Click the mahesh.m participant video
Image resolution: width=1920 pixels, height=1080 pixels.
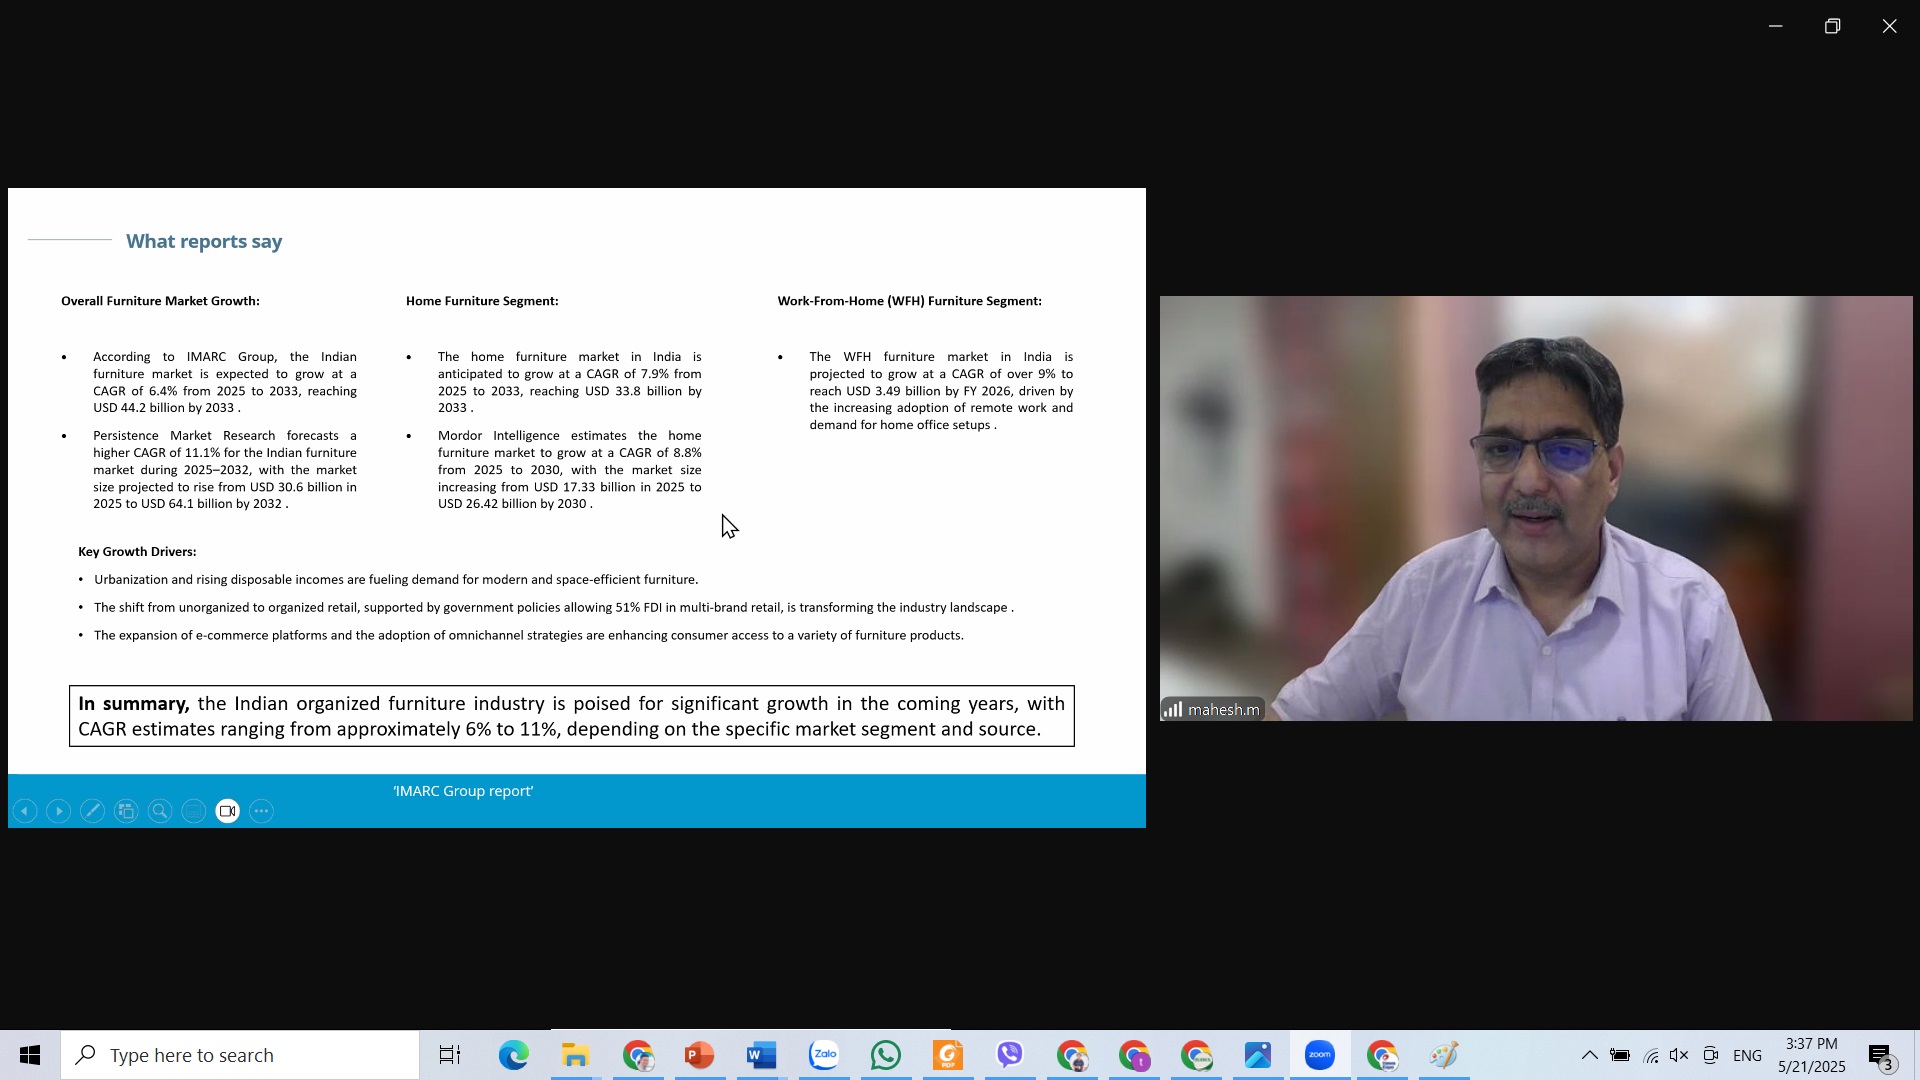[x=1536, y=508]
